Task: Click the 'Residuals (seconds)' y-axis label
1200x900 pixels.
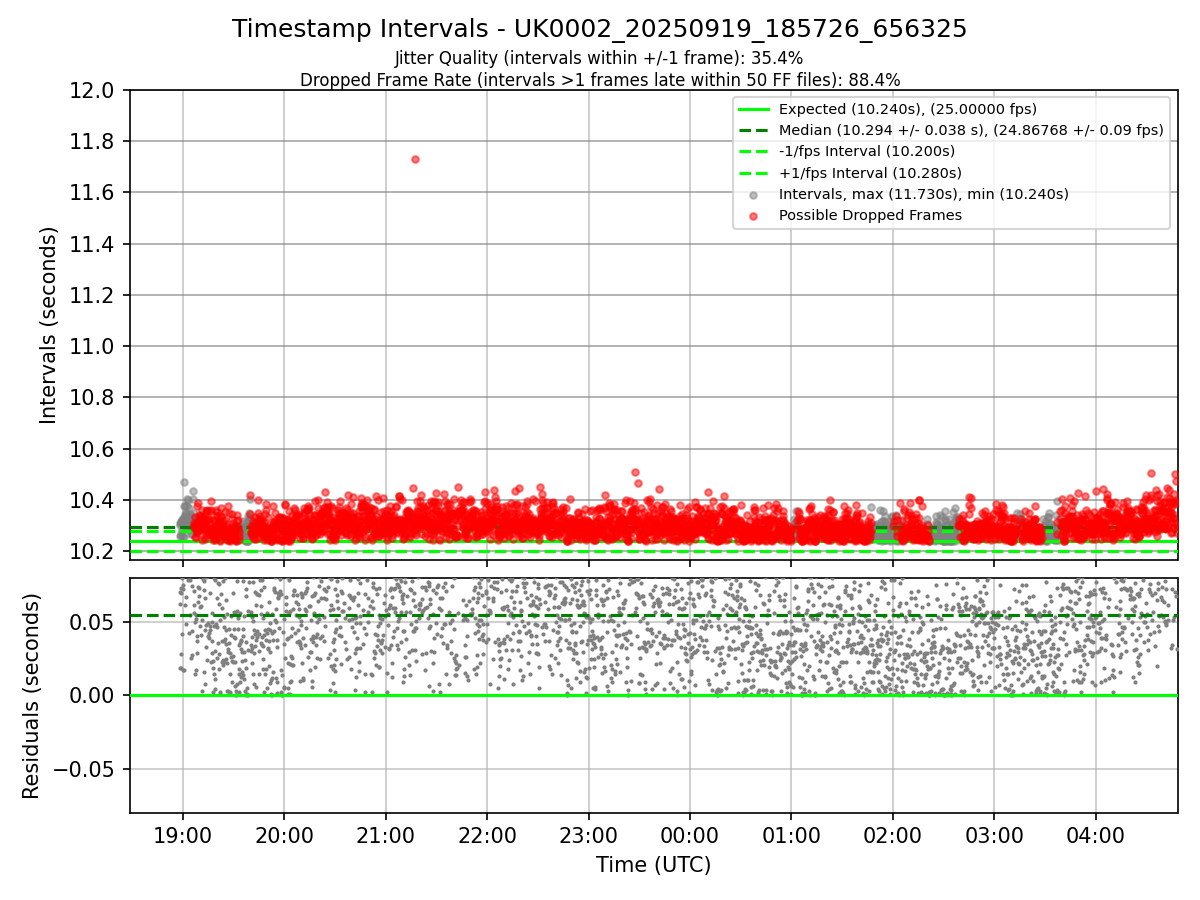Action: point(32,696)
